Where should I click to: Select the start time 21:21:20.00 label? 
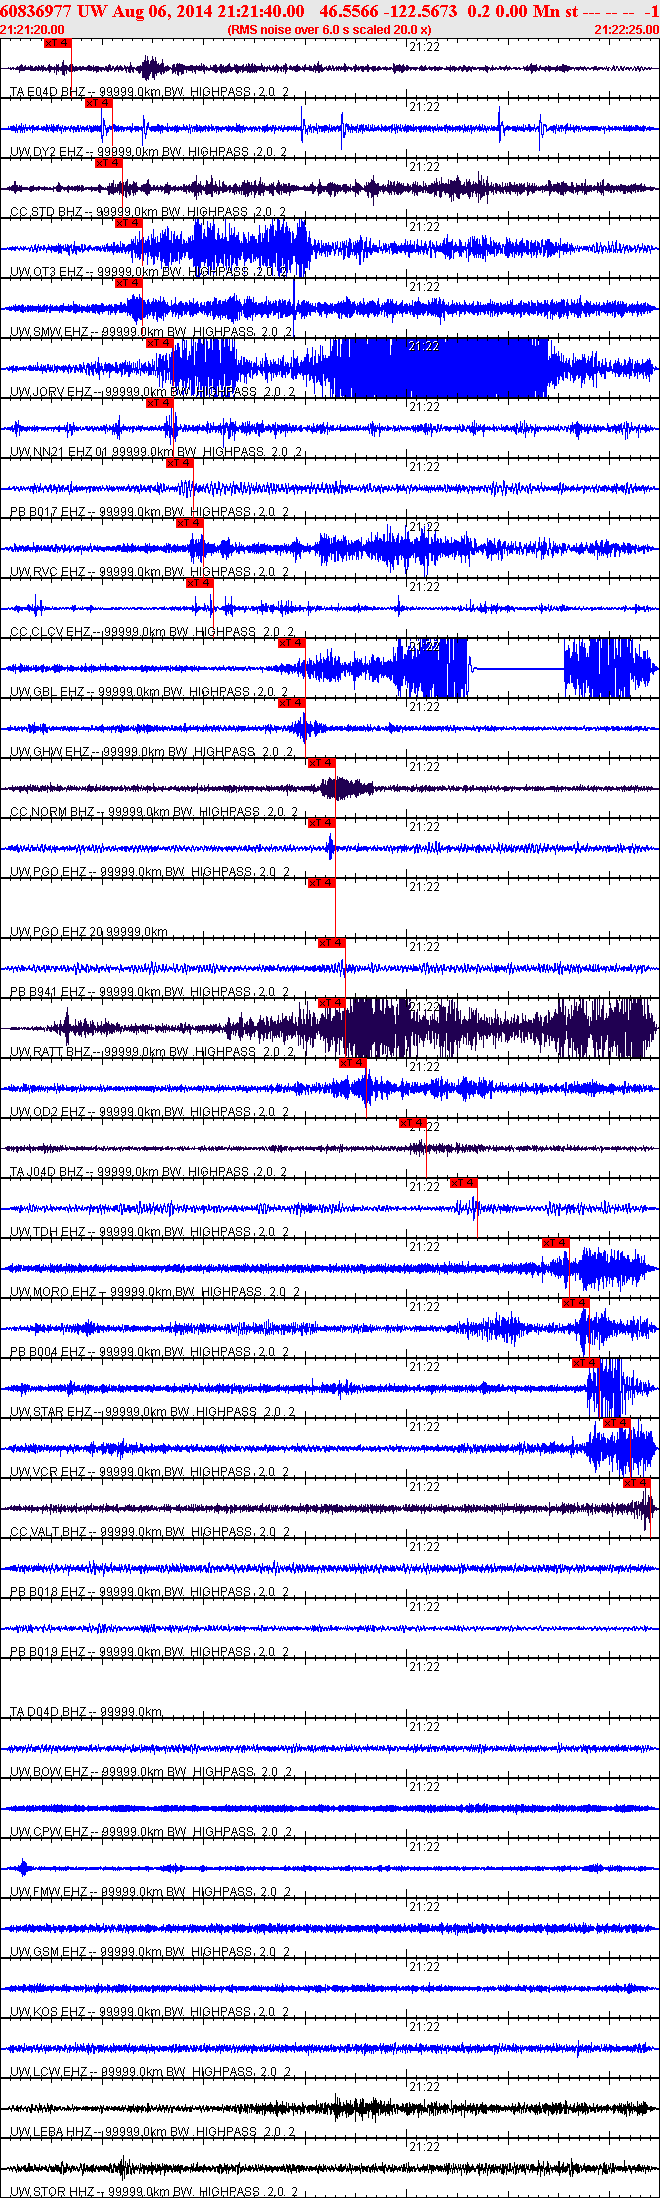pos(32,30)
